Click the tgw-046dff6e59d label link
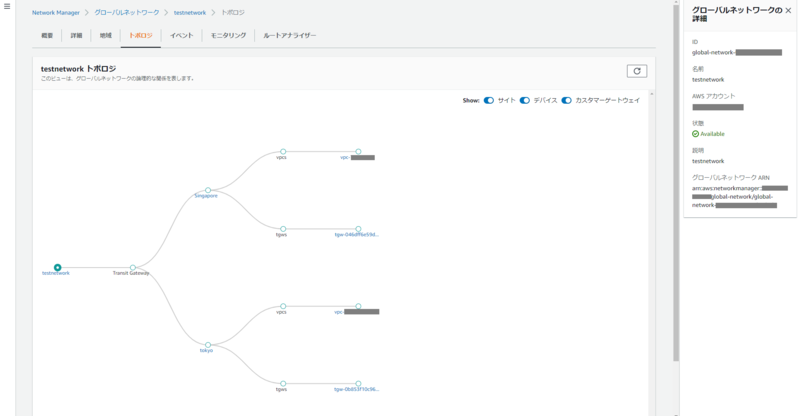Screen dimensions: 800x416 [357, 235]
